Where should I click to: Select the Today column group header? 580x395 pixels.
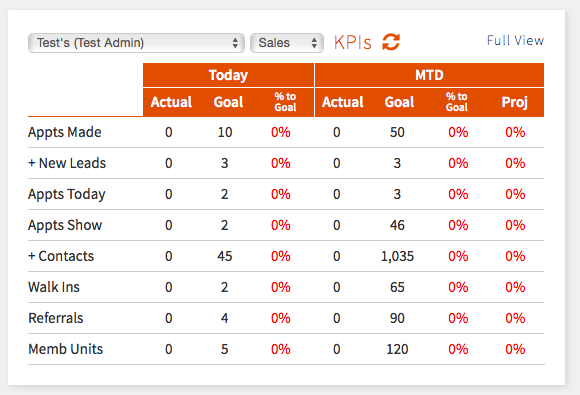228,75
